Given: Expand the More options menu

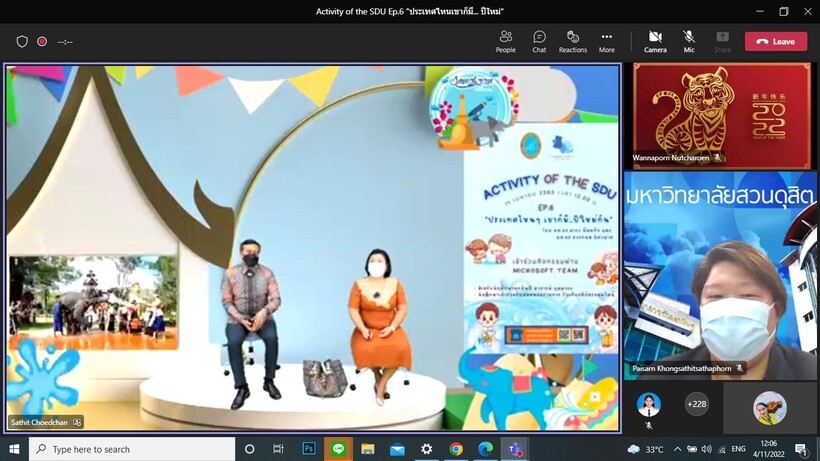Looking at the screenshot, I should 606,41.
